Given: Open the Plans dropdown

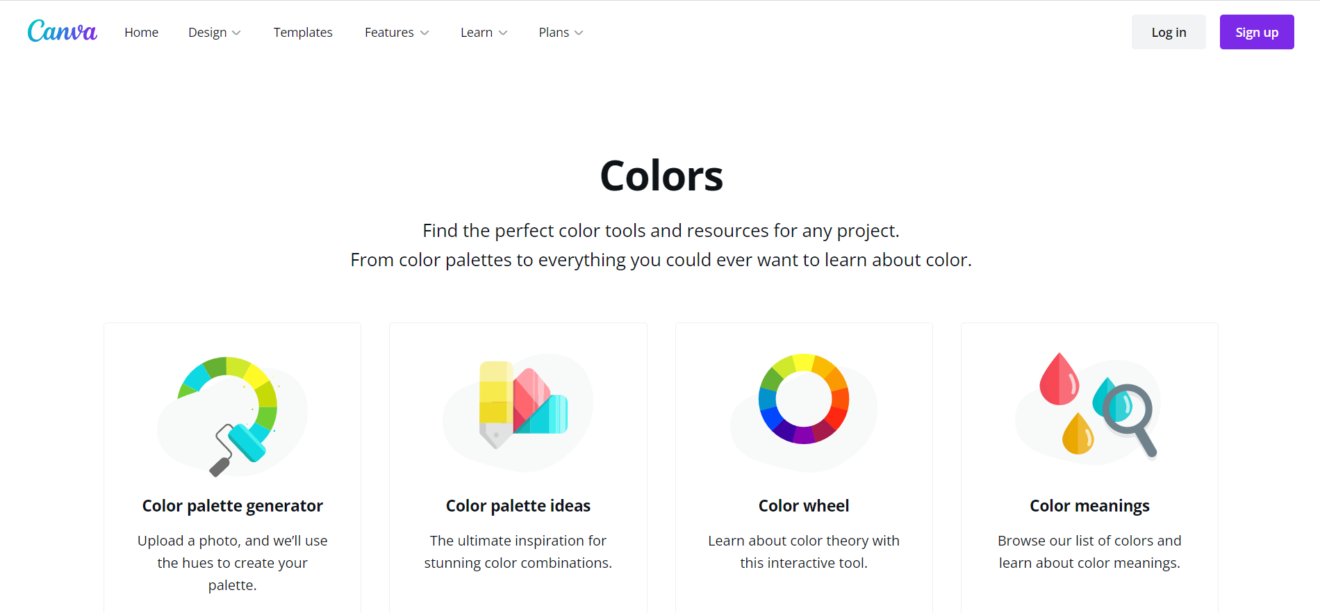Looking at the screenshot, I should coord(560,33).
